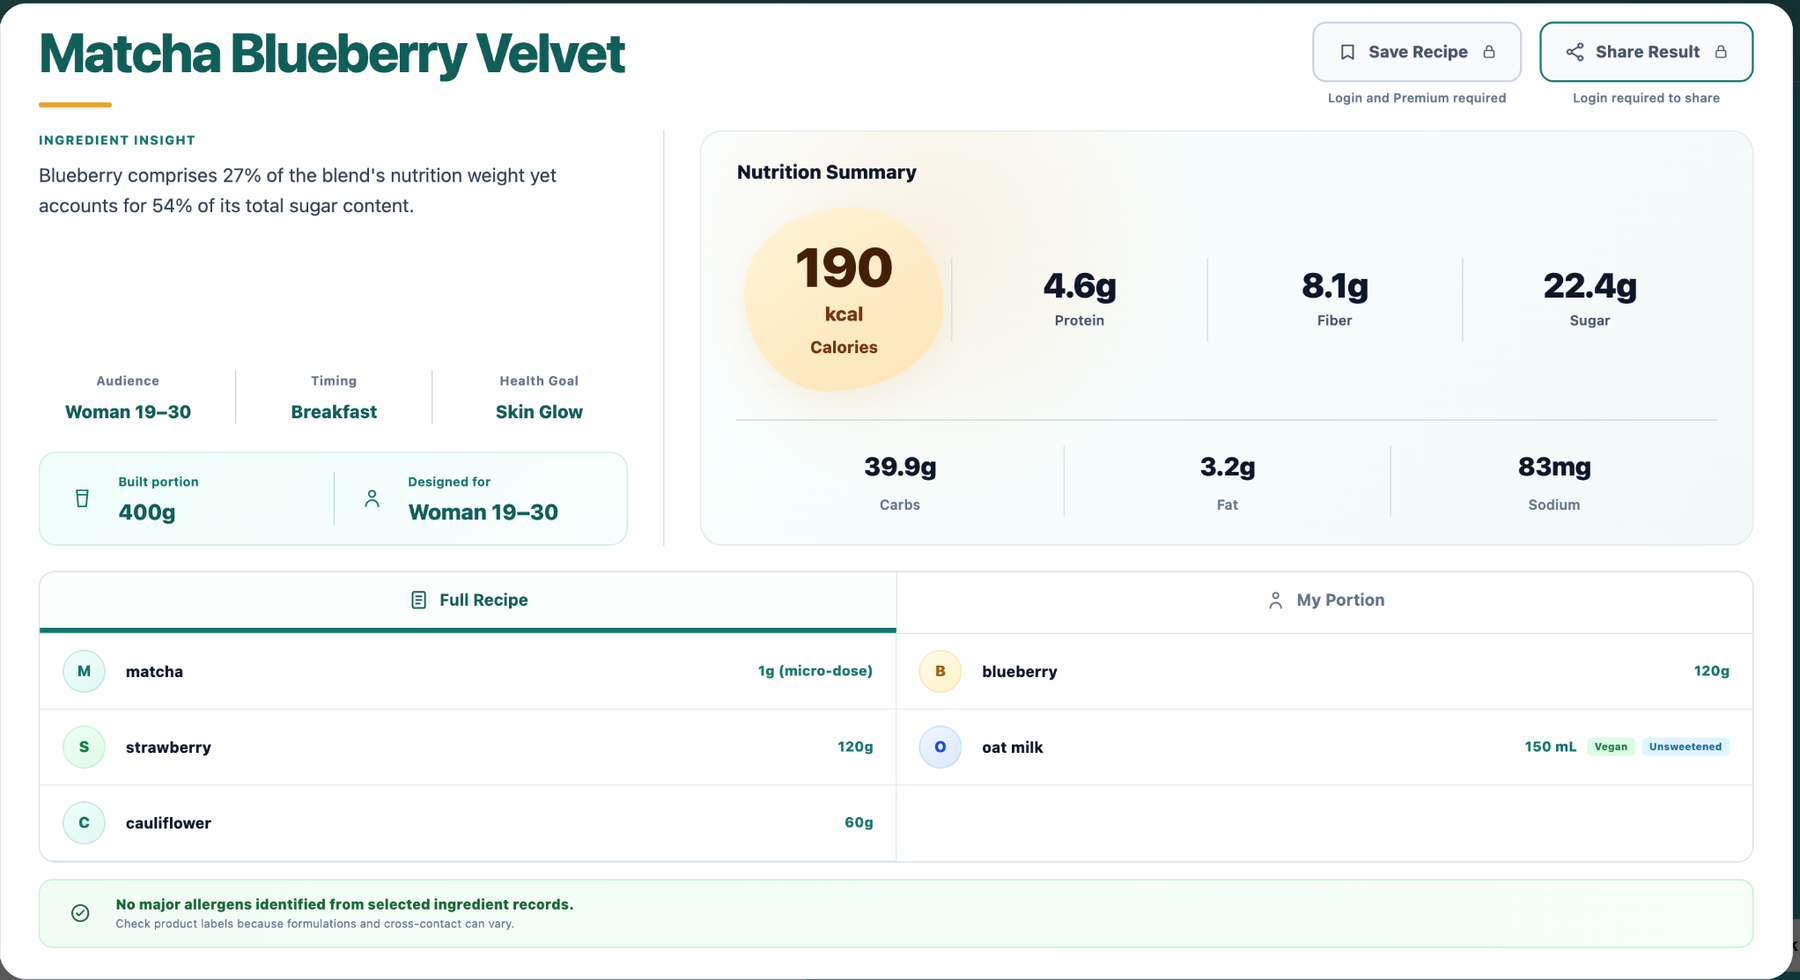Click the Built portion 400g value

[147, 512]
